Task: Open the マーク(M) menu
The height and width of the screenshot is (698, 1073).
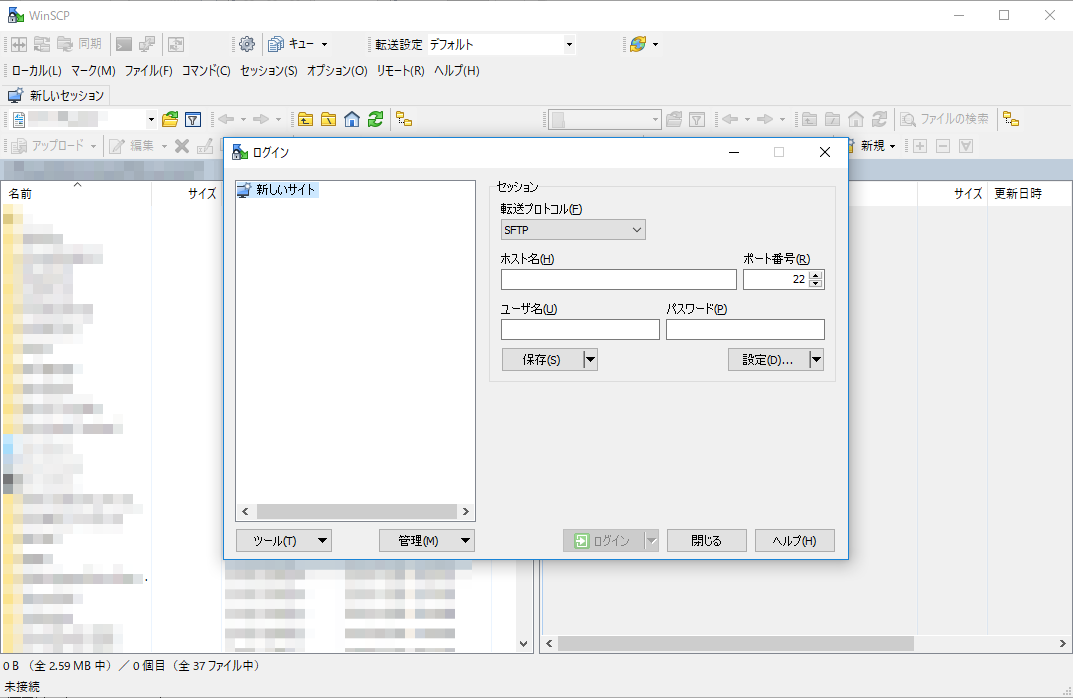Action: coord(93,70)
